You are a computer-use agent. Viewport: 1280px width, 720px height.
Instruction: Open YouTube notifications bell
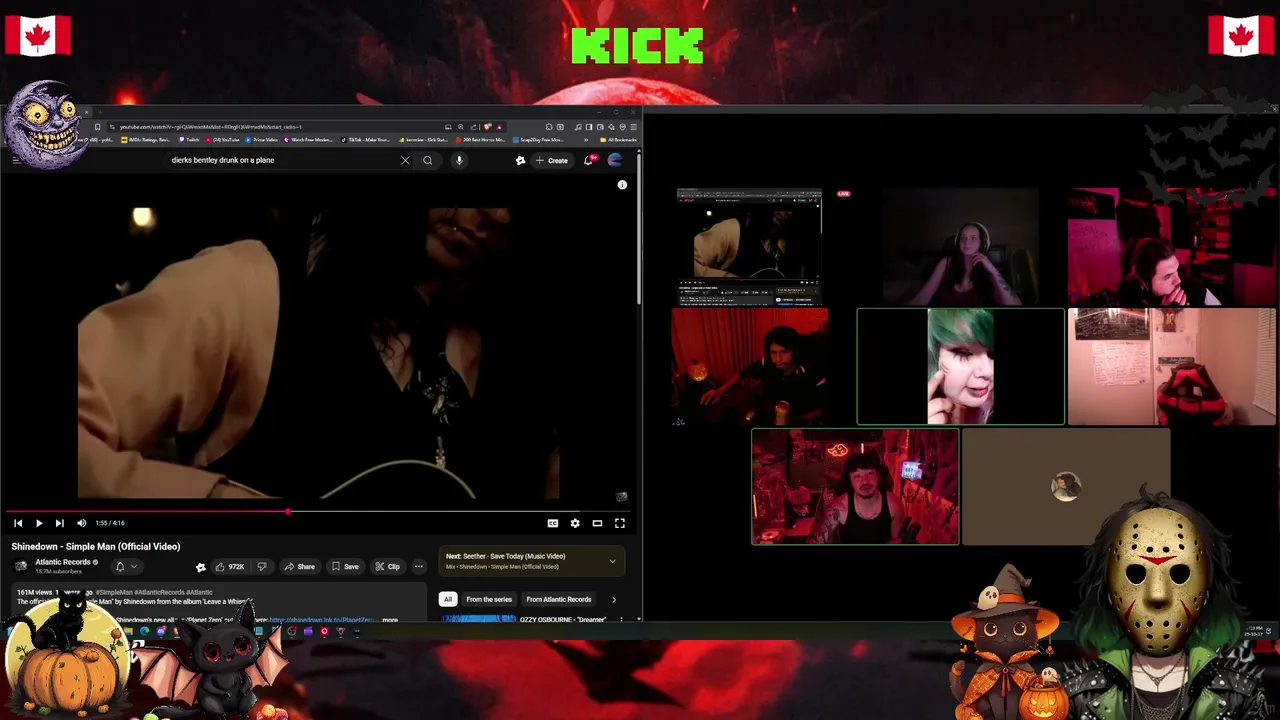[x=589, y=160]
